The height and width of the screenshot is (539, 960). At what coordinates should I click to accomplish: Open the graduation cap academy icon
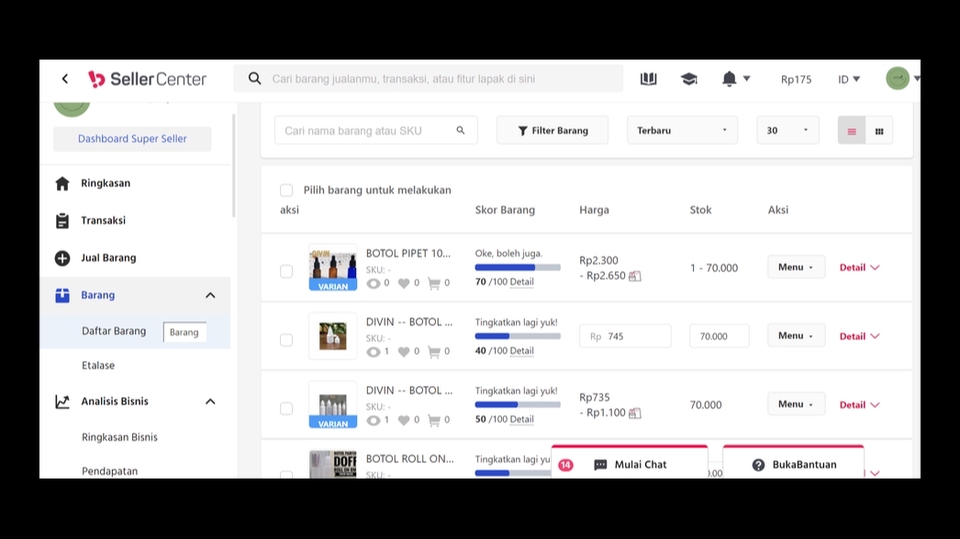click(689, 78)
